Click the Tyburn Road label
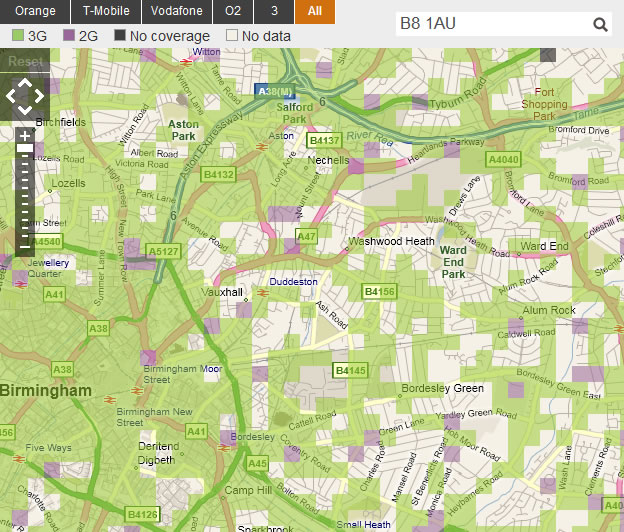 click(x=458, y=94)
